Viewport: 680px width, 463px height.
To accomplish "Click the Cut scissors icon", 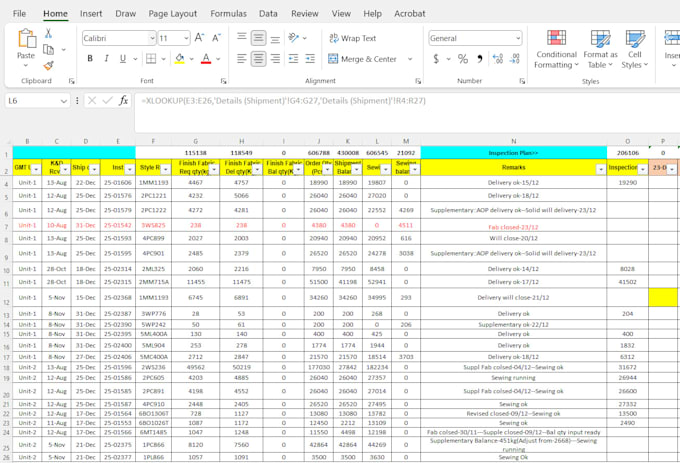I will 48,33.
